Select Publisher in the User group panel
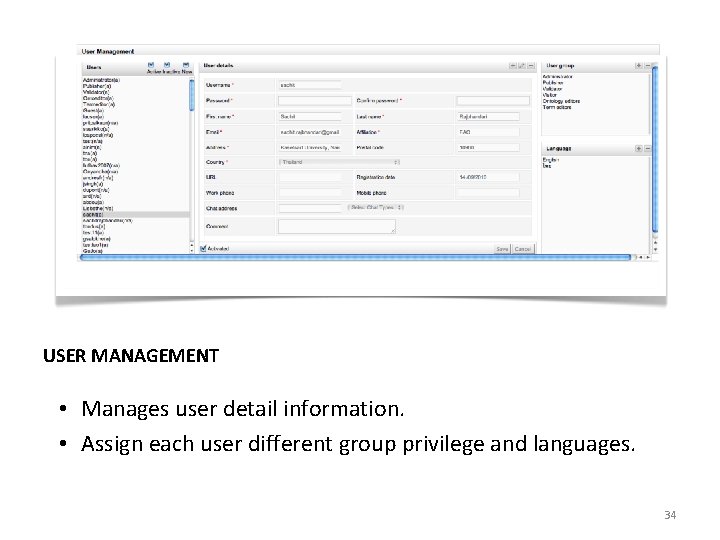 pos(553,83)
